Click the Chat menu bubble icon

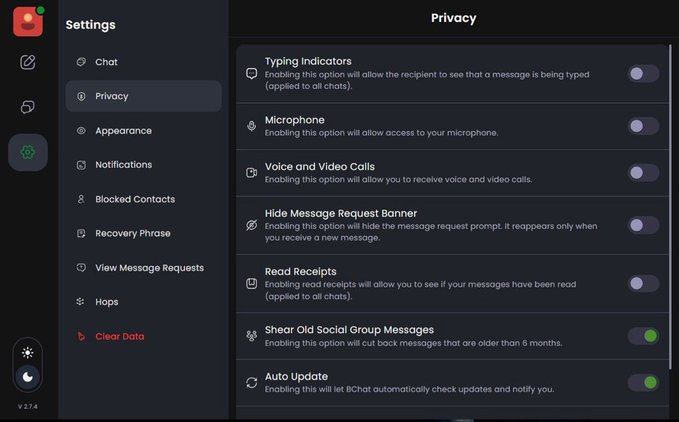click(x=81, y=62)
